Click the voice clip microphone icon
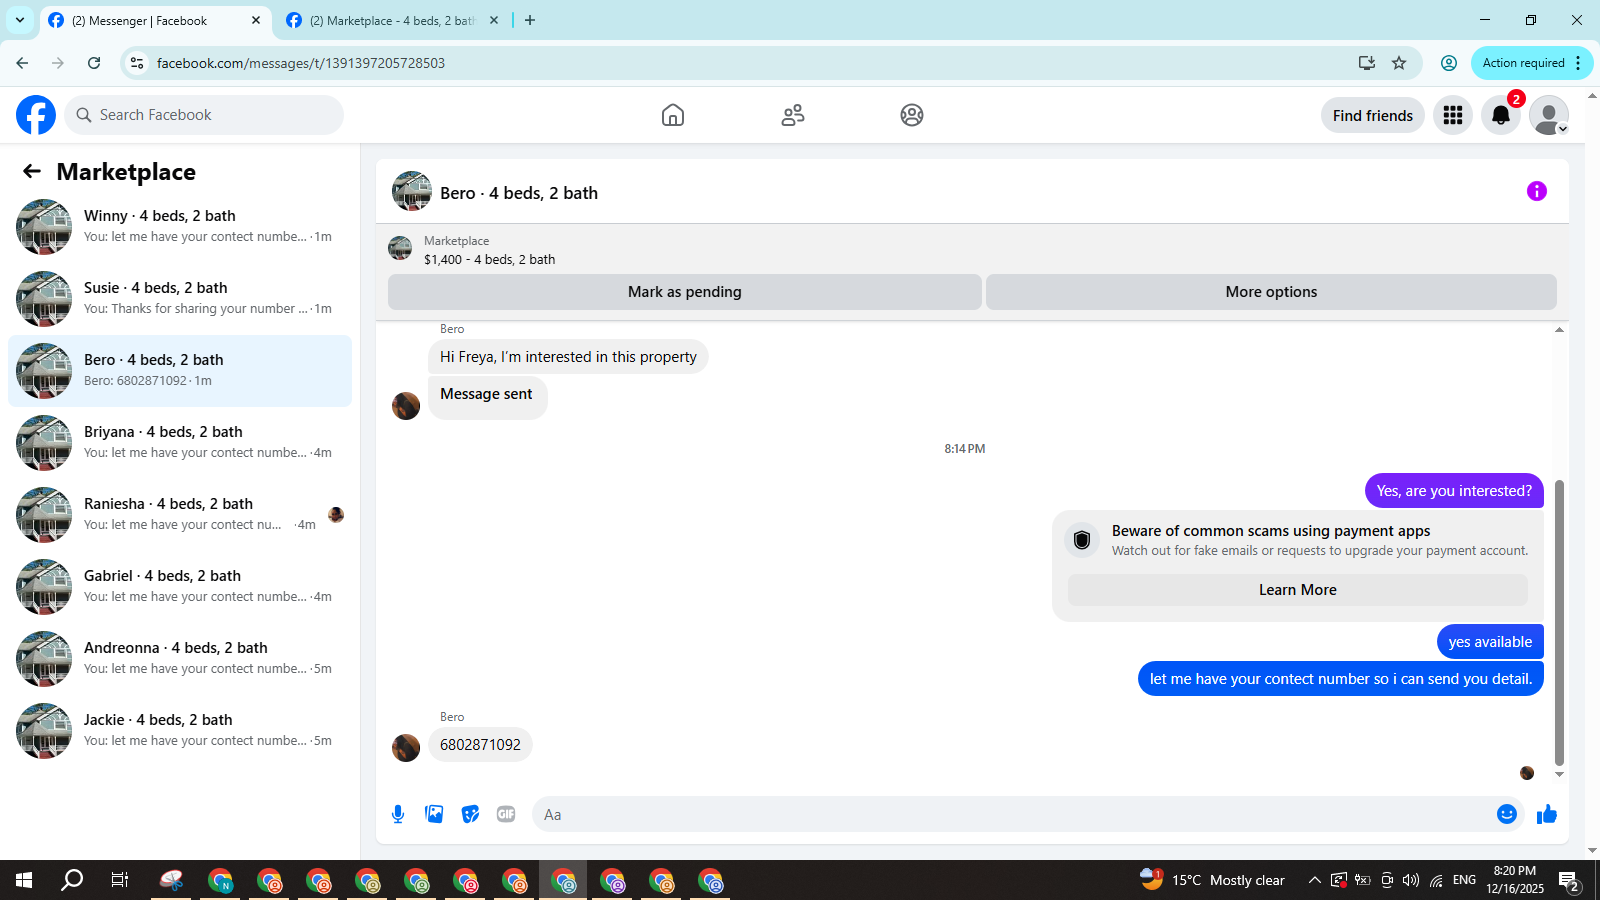Image resolution: width=1600 pixels, height=900 pixels. coord(398,814)
